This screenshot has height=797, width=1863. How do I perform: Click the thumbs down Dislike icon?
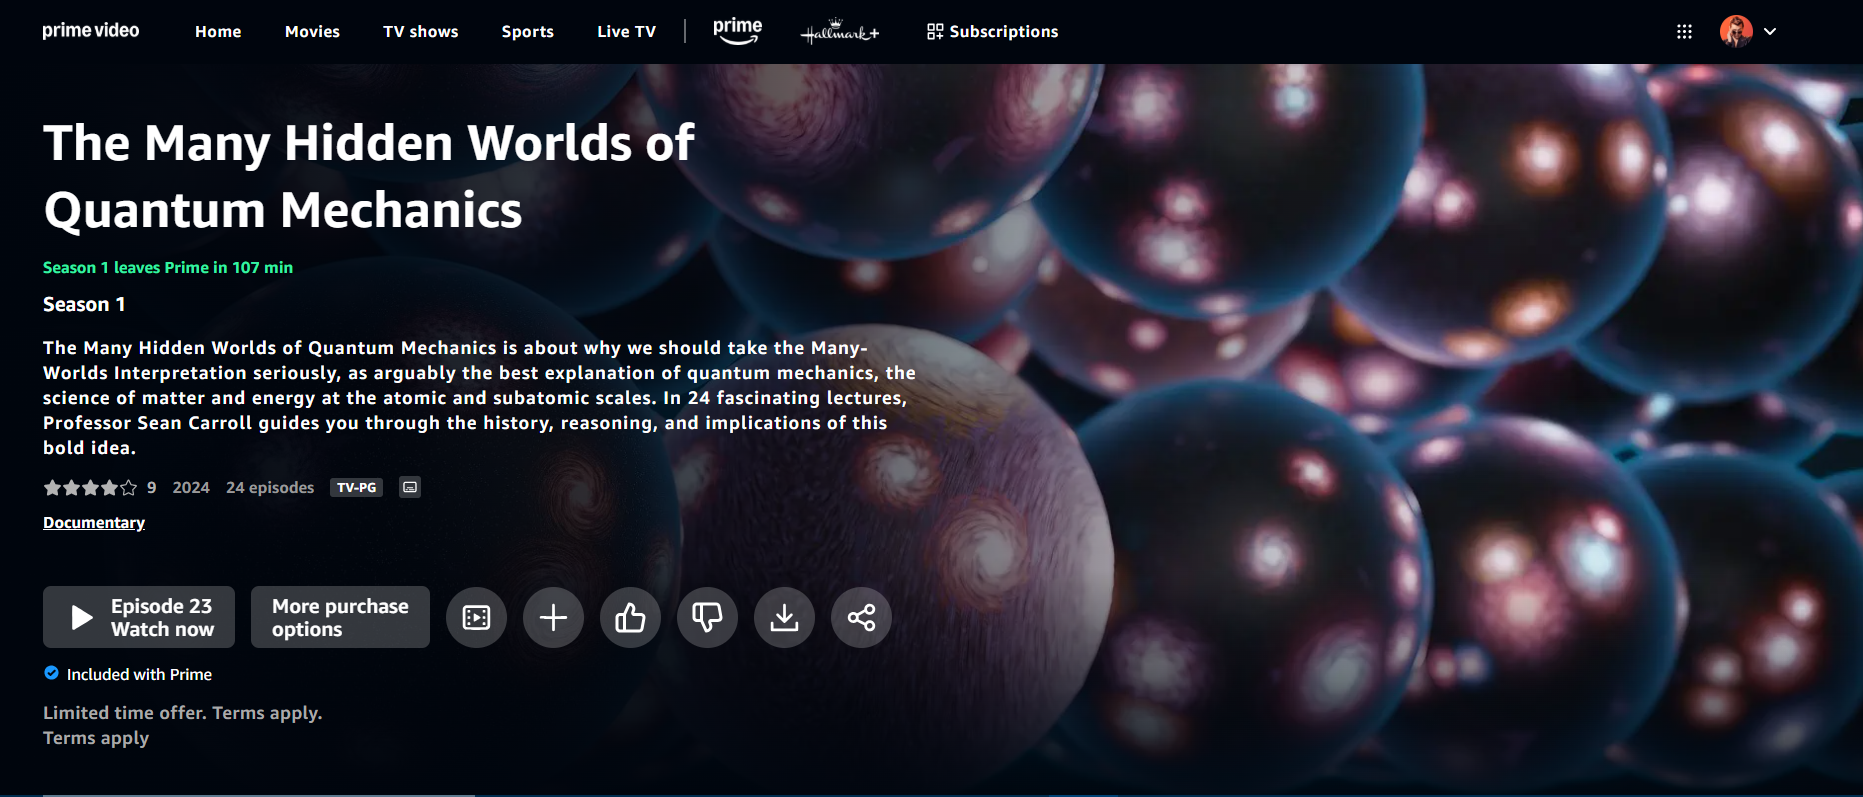[707, 618]
